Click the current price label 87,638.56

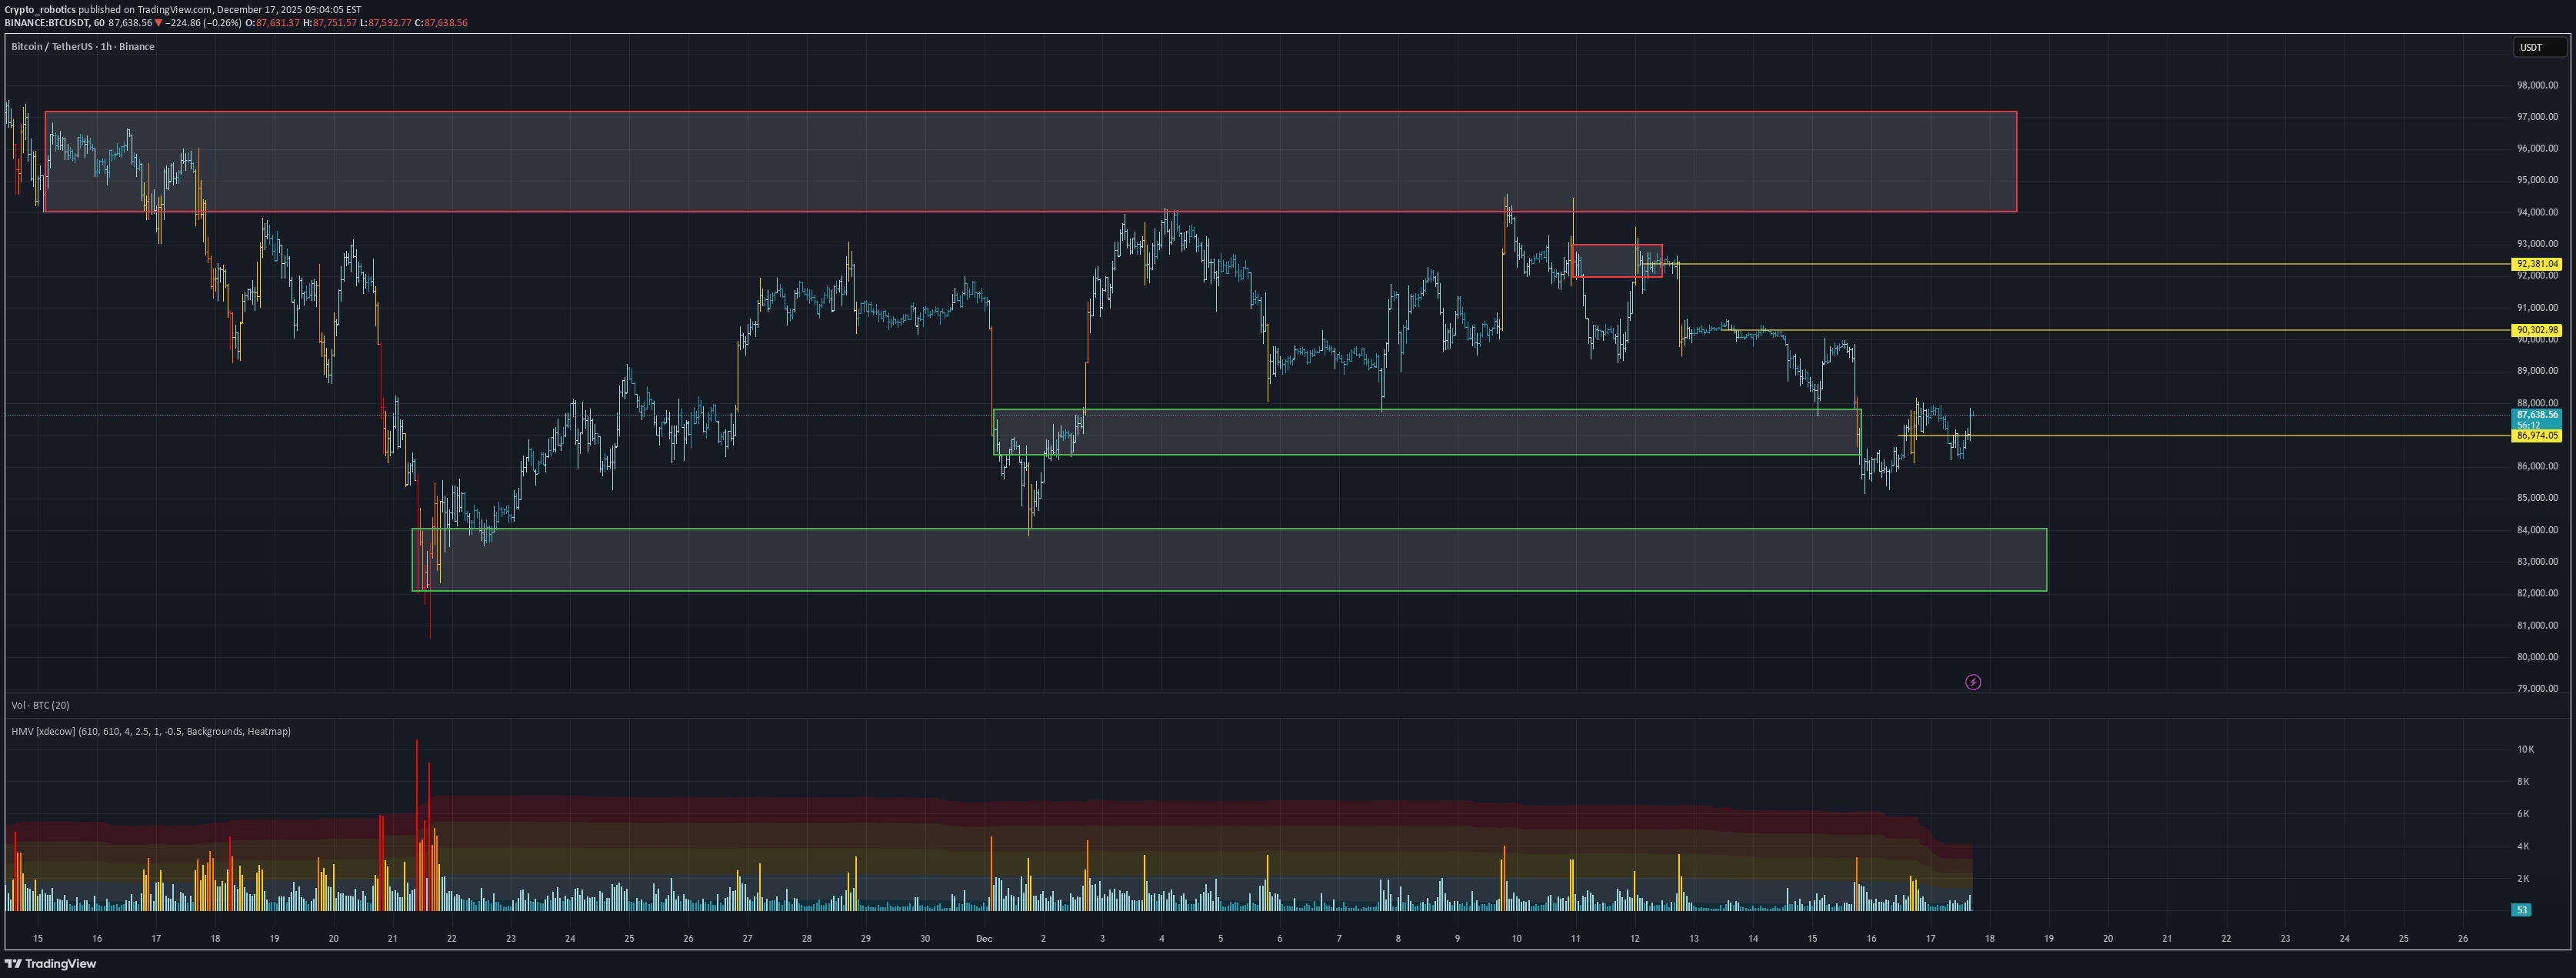2536,414
